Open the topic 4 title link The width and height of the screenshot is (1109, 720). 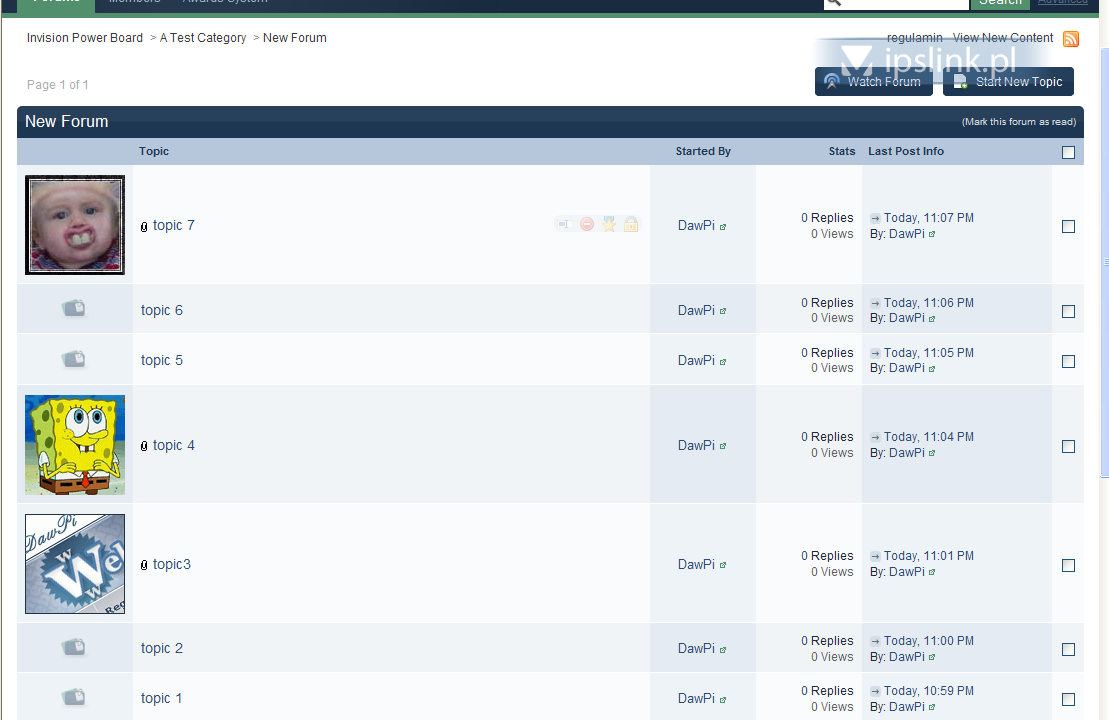coord(173,445)
